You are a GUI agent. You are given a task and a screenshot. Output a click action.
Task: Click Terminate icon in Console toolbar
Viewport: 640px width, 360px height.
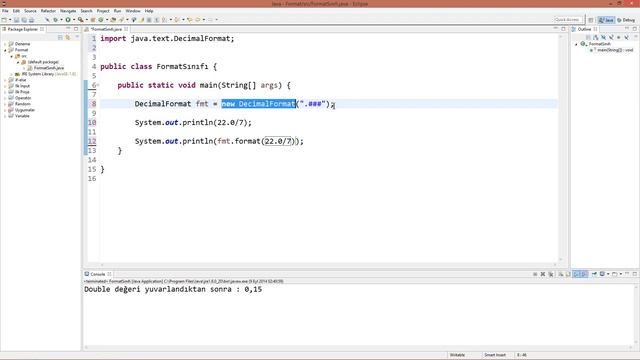[535, 274]
